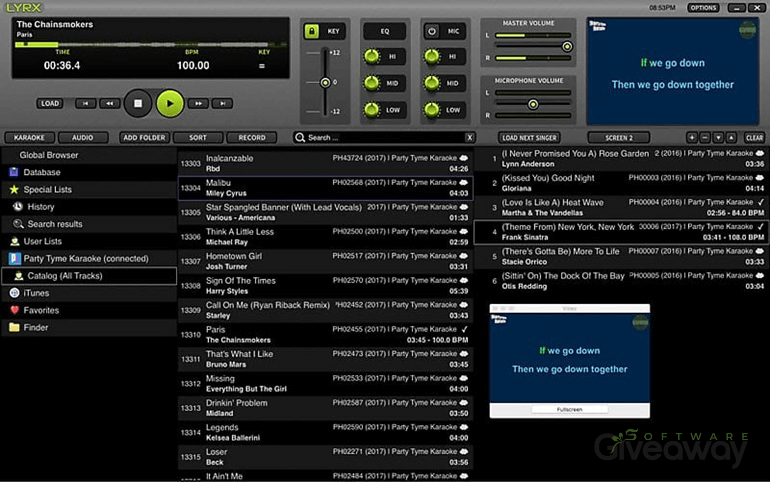
Task: Switch to the Audio tab
Action: 83,137
